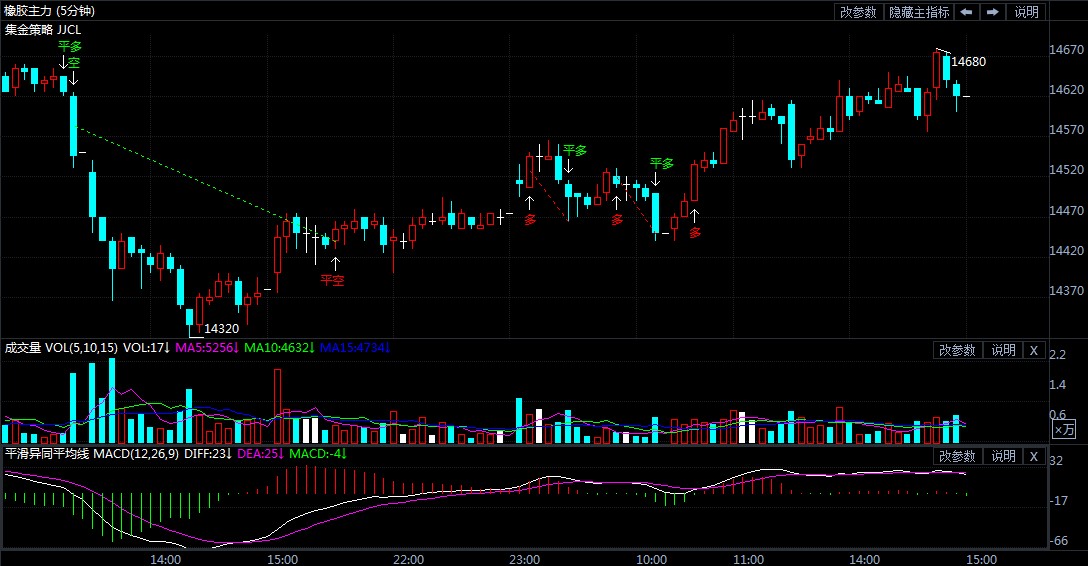This screenshot has height=566, width=1088.
Task: Click the 14320 low price marker
Action: click(x=221, y=329)
